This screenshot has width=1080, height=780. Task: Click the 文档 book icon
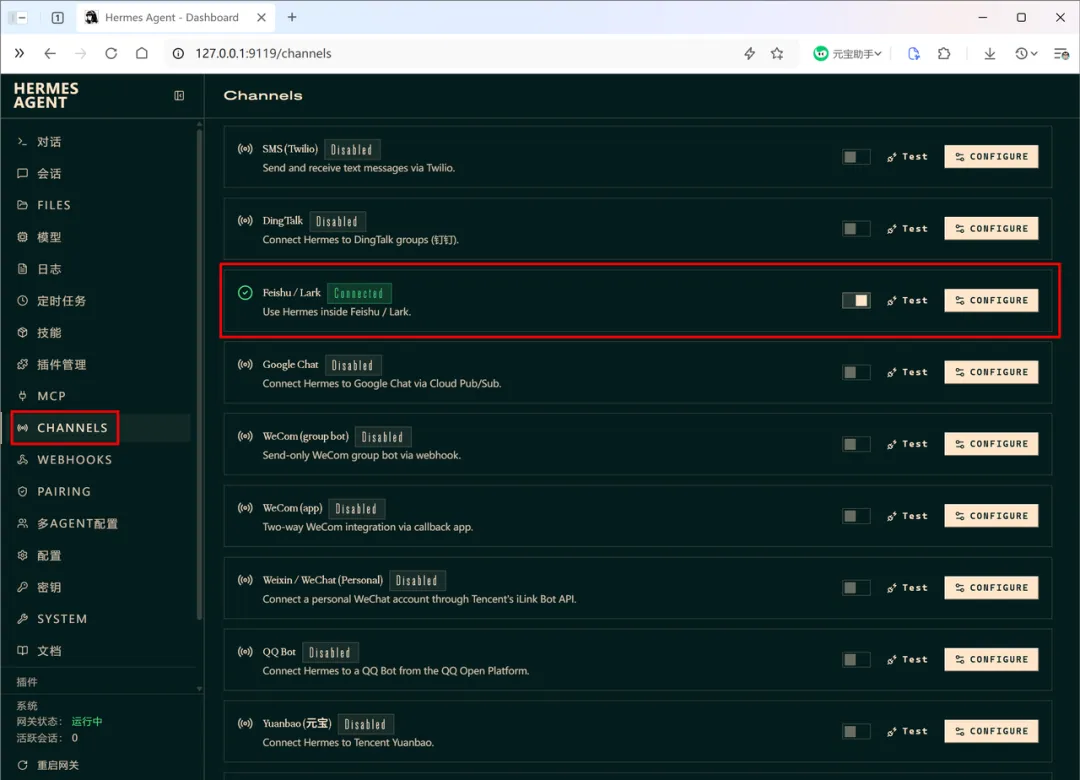(x=23, y=650)
